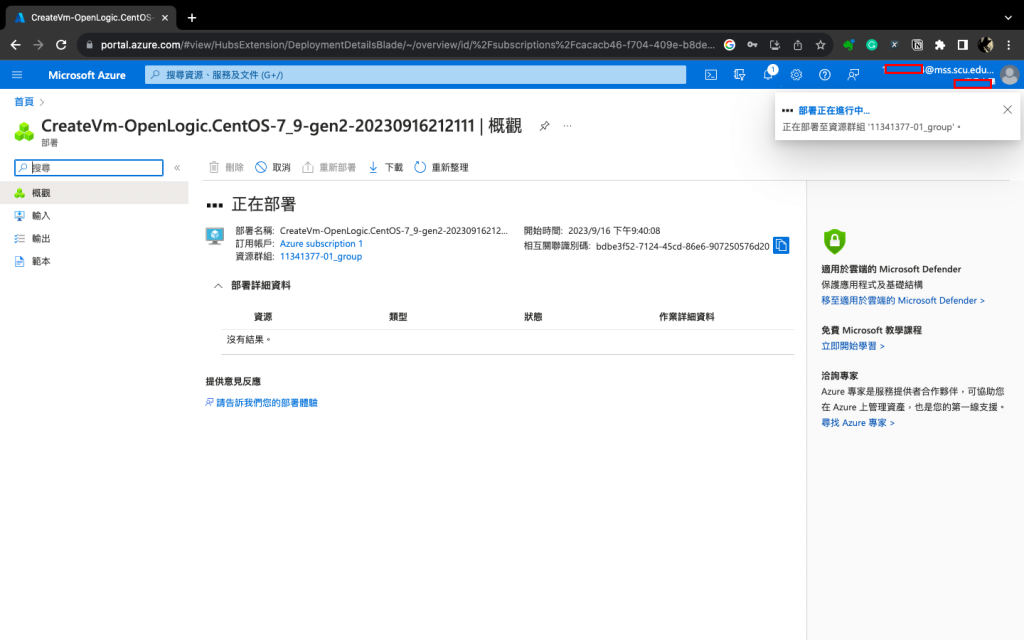Open the directories and subscriptions filter icon
The width and height of the screenshot is (1024, 640).
(739, 75)
